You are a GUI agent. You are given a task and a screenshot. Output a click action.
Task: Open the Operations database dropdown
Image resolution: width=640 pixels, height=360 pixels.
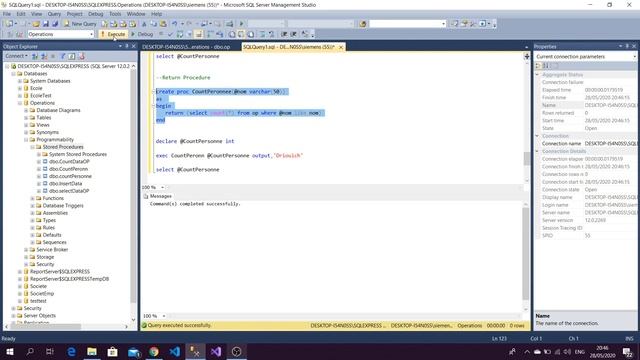coord(91,34)
